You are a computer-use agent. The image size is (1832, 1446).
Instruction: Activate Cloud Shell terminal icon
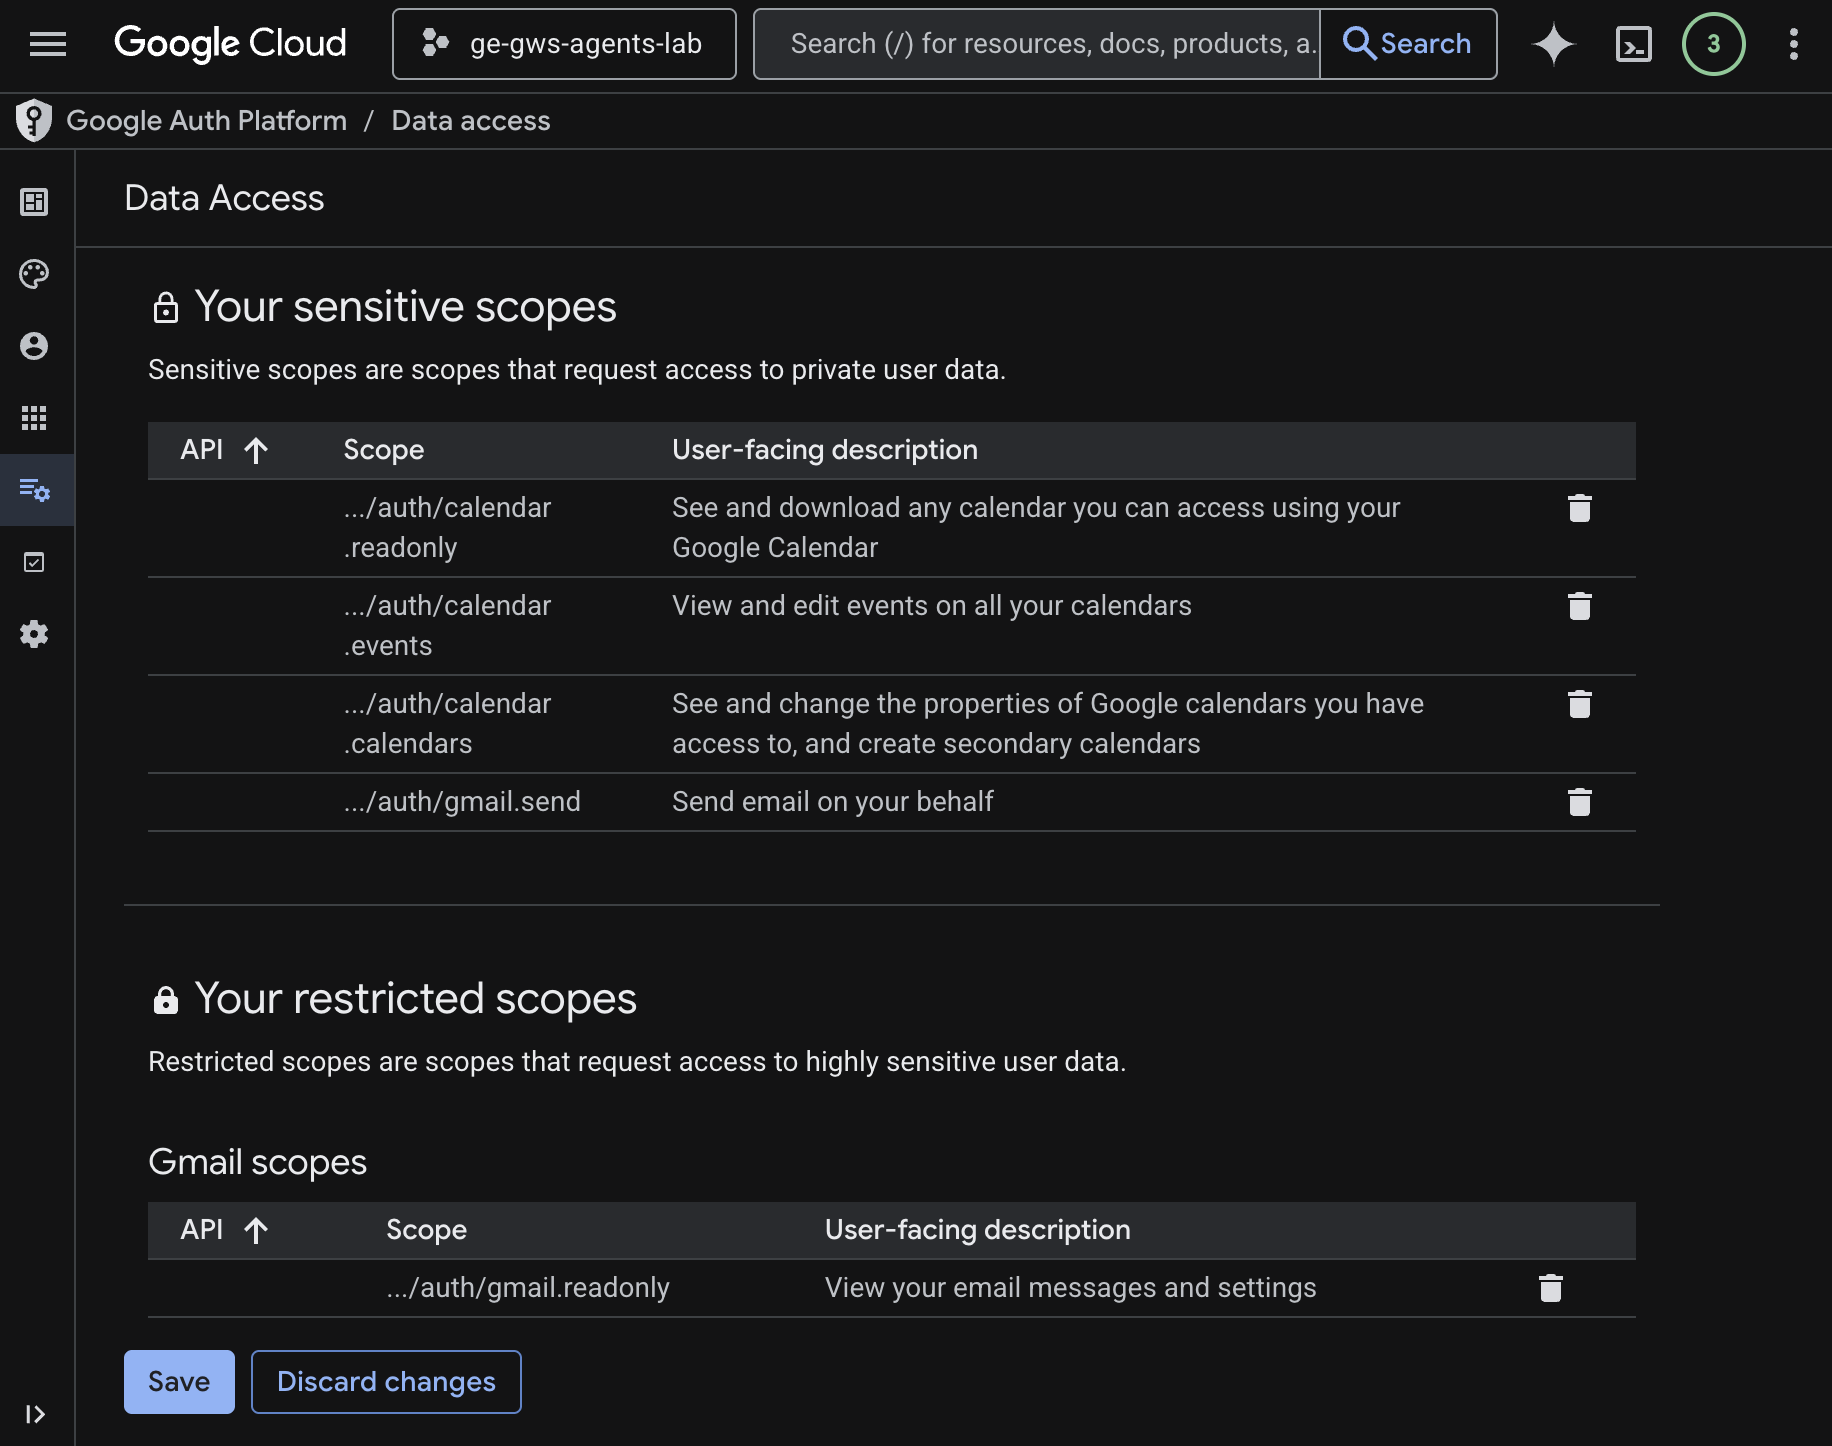click(1633, 44)
